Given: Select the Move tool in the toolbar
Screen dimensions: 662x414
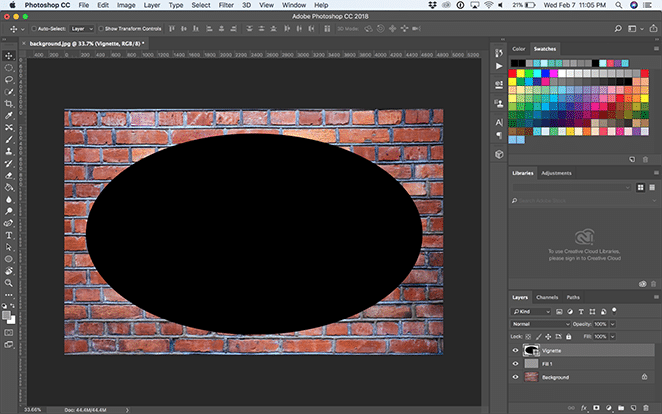Looking at the screenshot, I should pyautogui.click(x=9, y=54).
